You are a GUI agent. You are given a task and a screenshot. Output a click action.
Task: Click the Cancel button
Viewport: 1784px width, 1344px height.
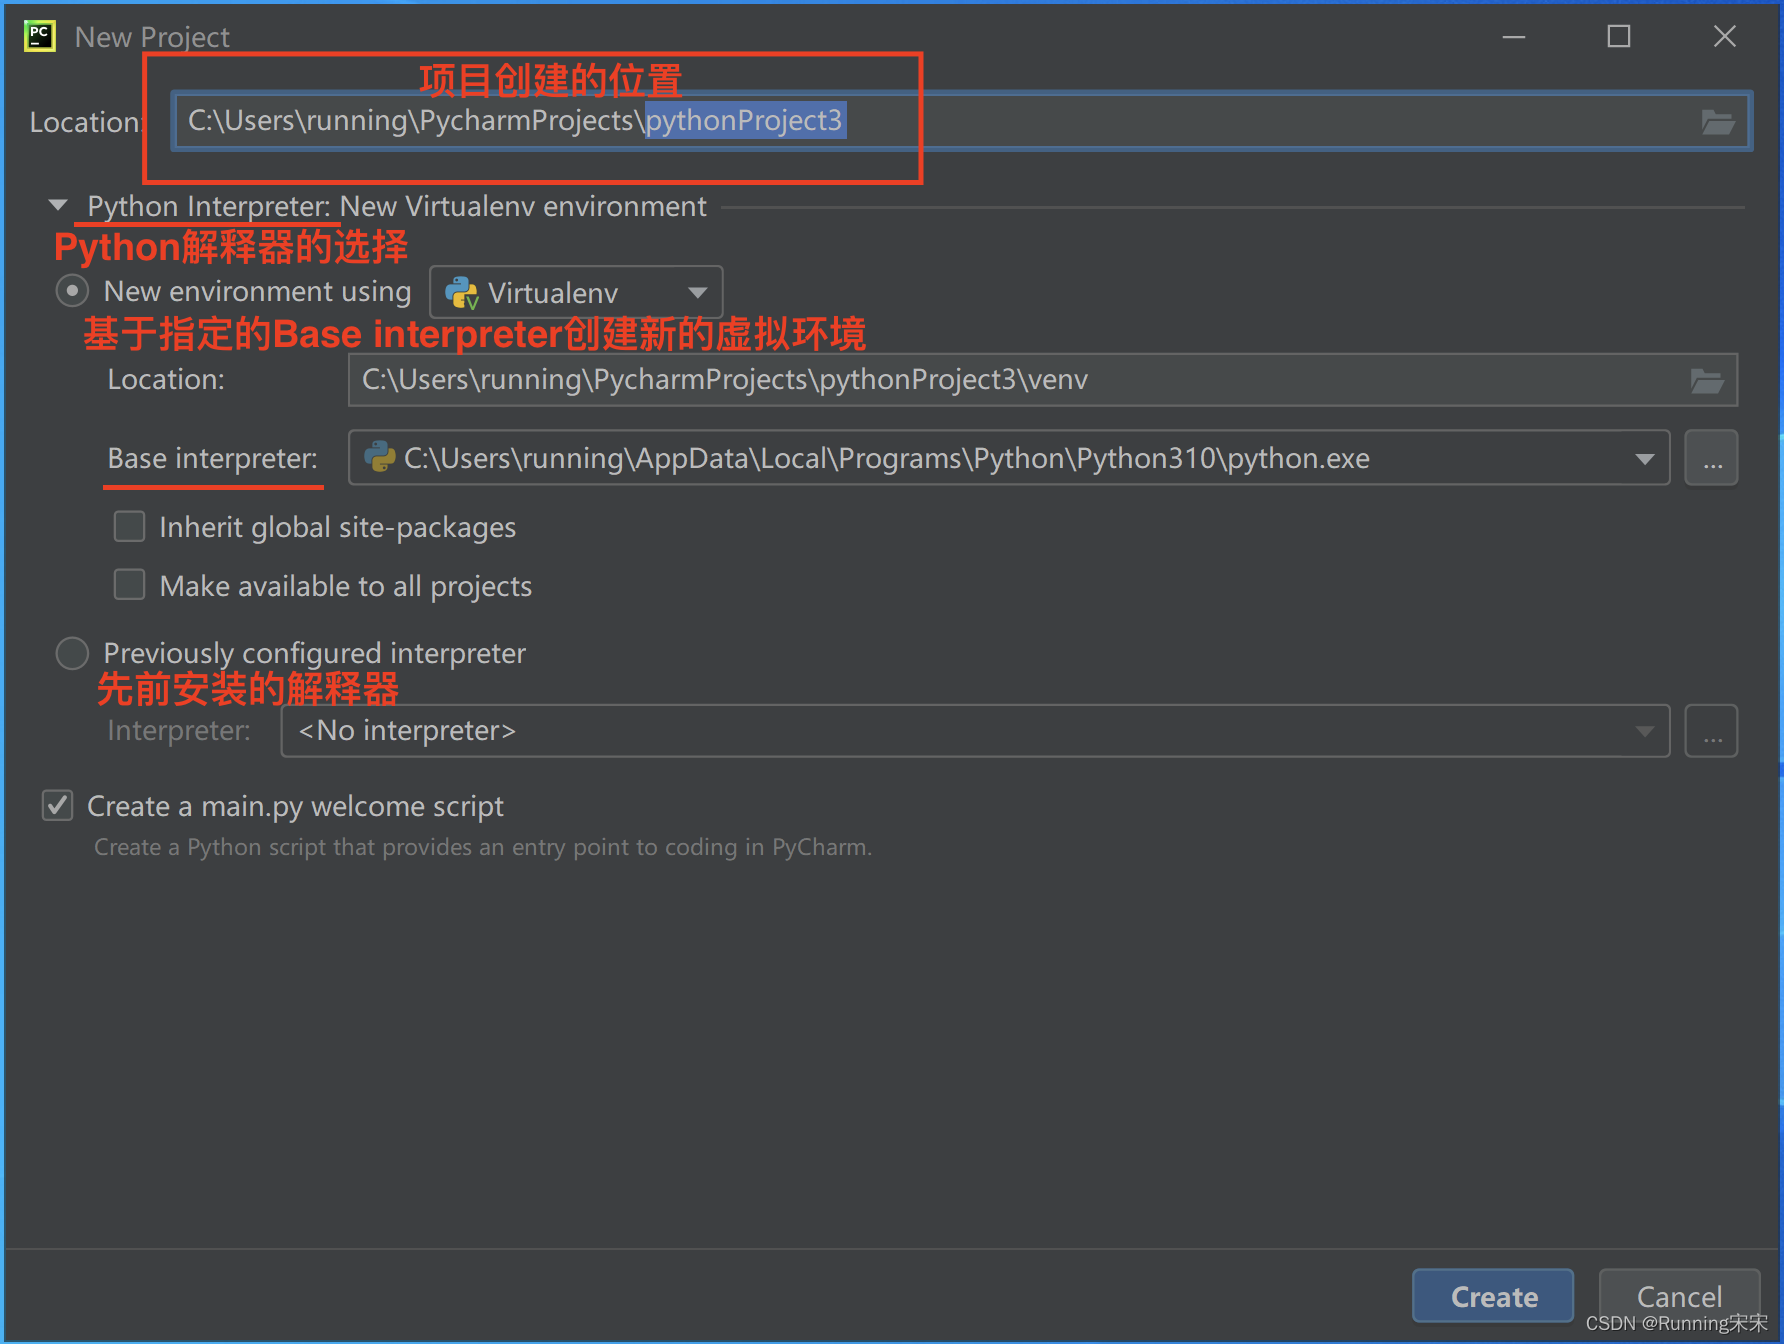1679,1296
